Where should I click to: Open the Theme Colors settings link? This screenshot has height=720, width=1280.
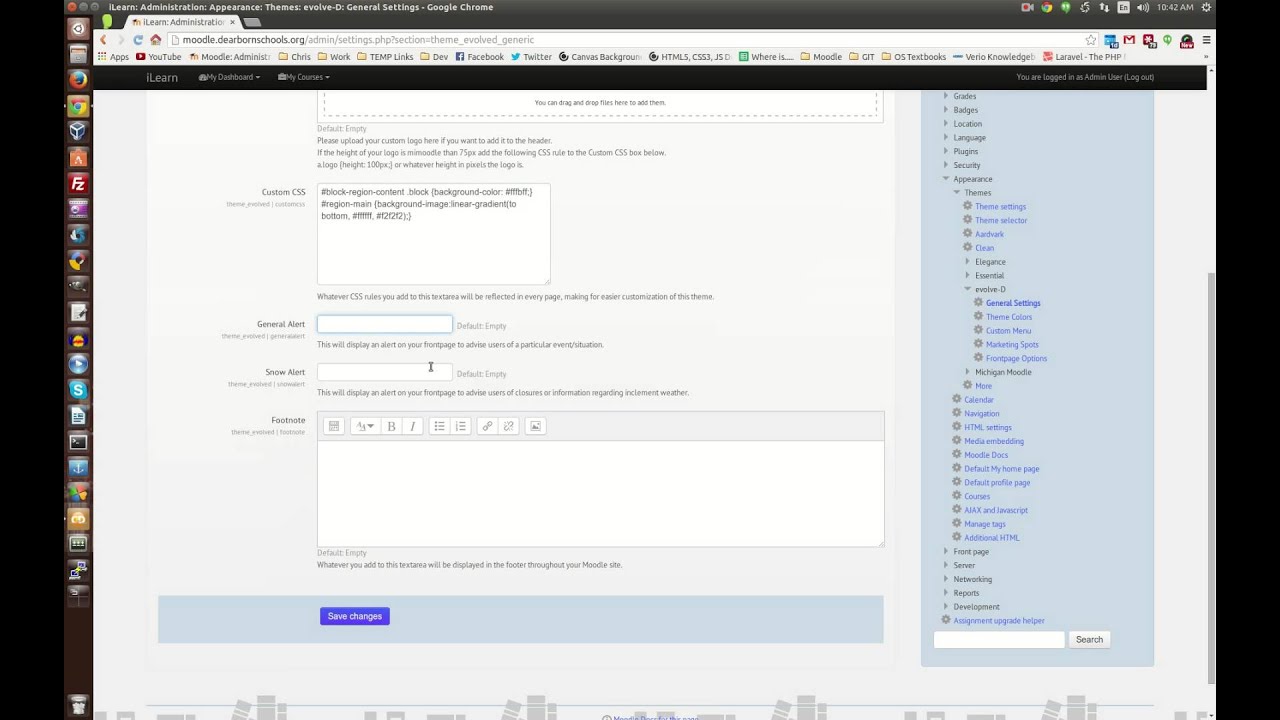1009,317
